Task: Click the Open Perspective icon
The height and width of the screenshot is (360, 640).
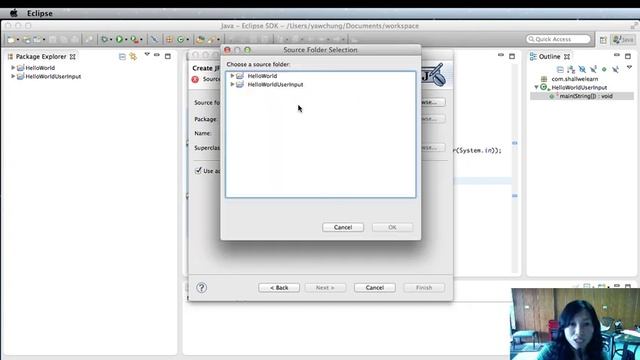Action: (603, 40)
